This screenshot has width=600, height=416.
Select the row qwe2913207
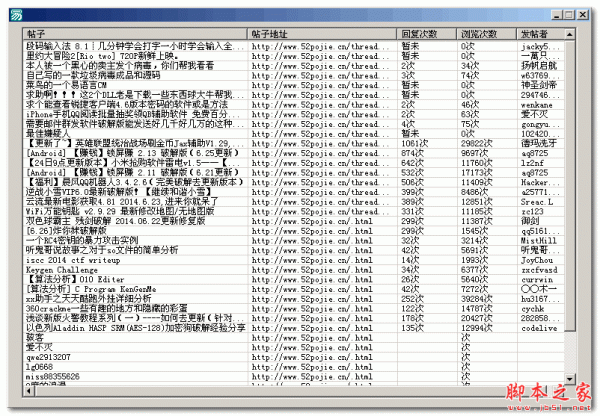pos(293,357)
